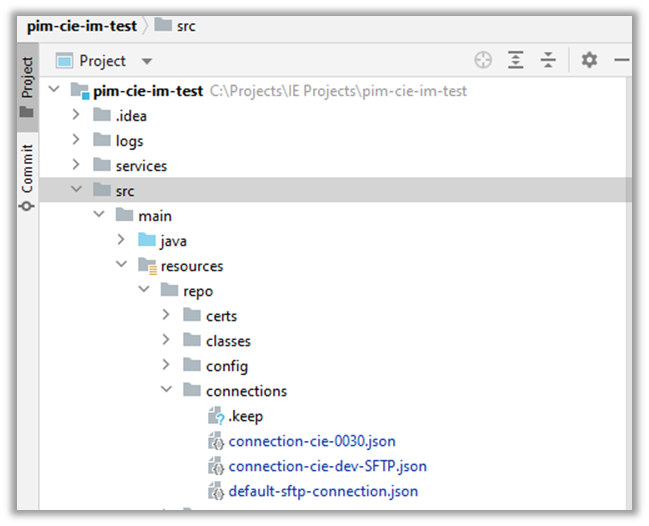The image size is (649, 526).
Task: Click the .keep file icon
Action: 215,416
